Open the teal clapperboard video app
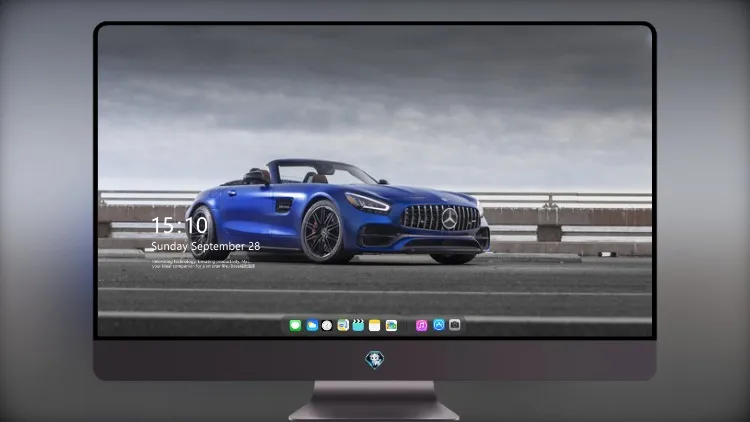 [358, 325]
